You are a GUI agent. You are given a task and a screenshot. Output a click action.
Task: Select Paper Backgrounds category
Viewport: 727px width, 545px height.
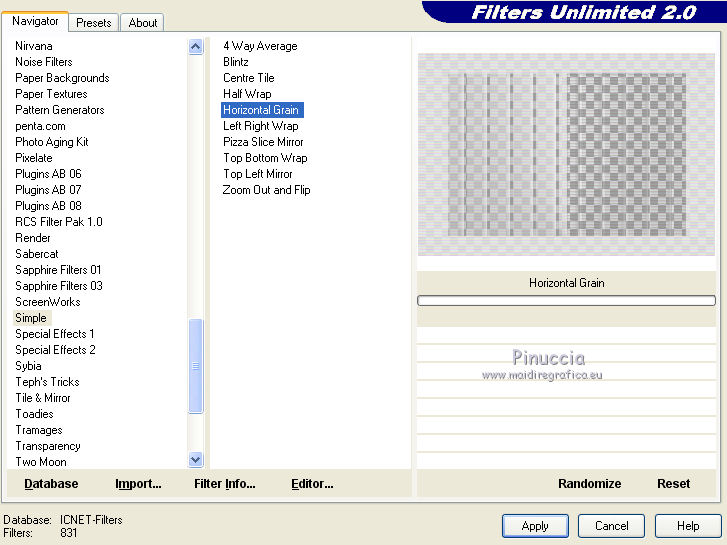62,78
